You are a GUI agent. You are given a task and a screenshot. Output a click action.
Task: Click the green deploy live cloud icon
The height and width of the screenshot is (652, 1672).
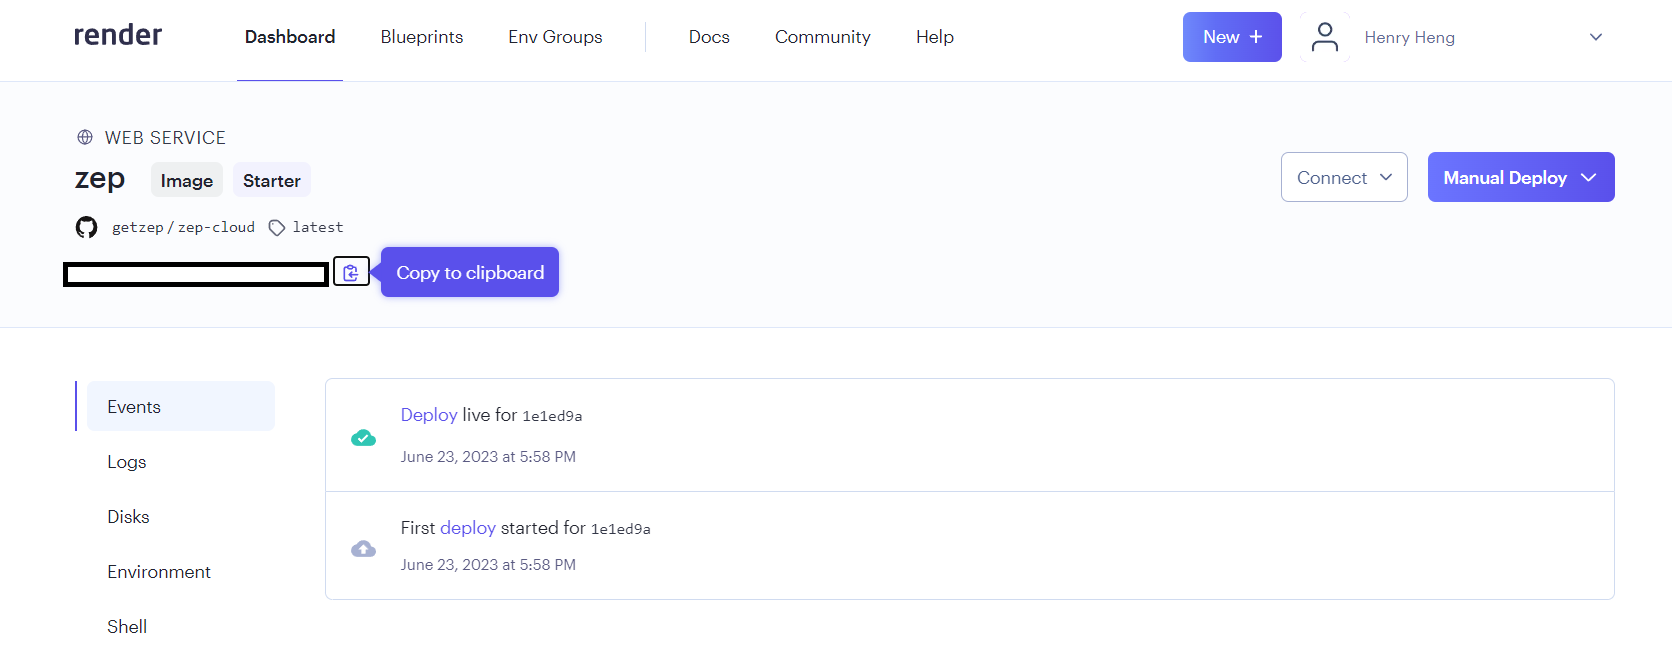pyautogui.click(x=363, y=438)
